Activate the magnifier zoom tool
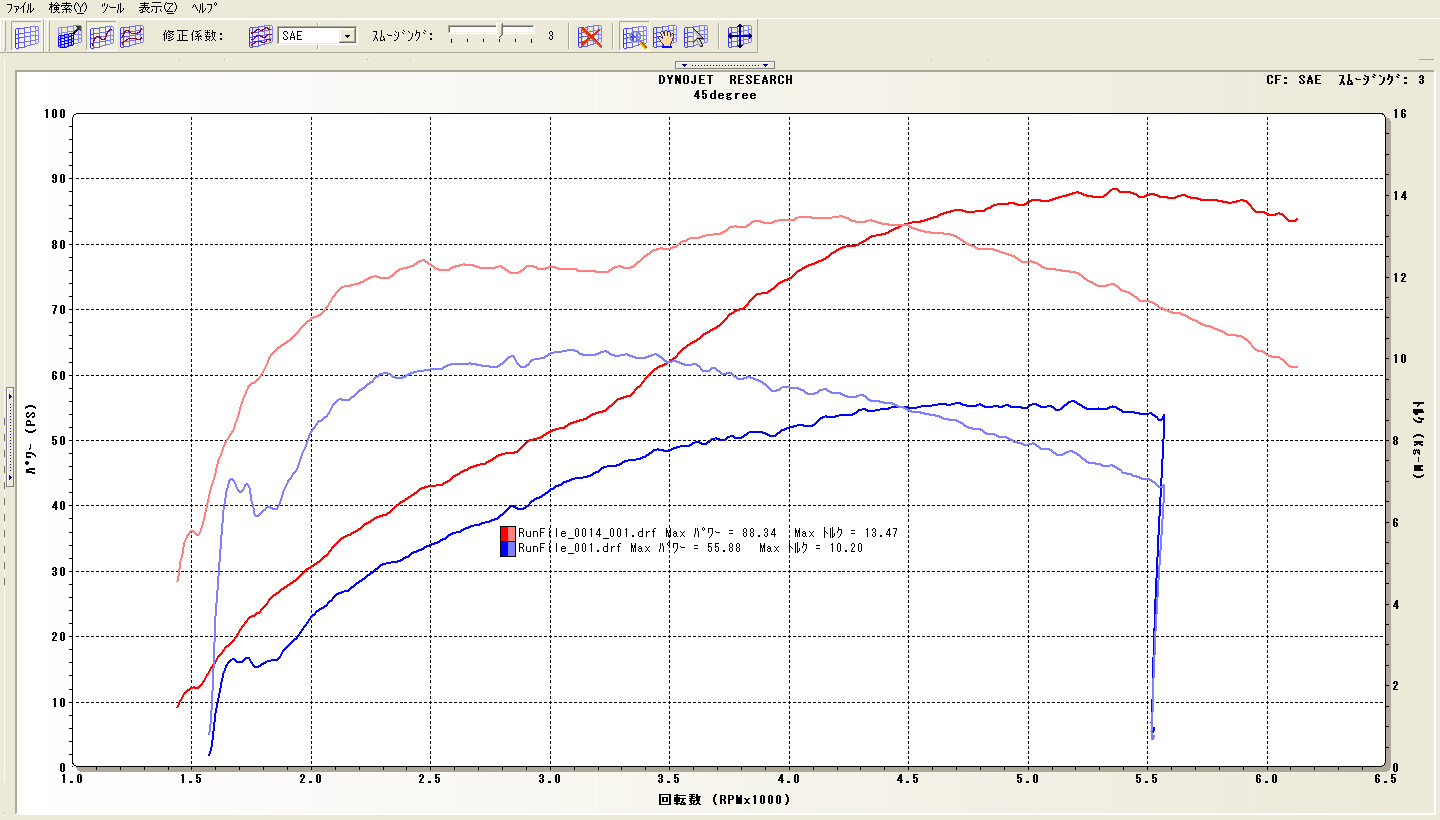The width and height of the screenshot is (1440, 820). point(635,37)
